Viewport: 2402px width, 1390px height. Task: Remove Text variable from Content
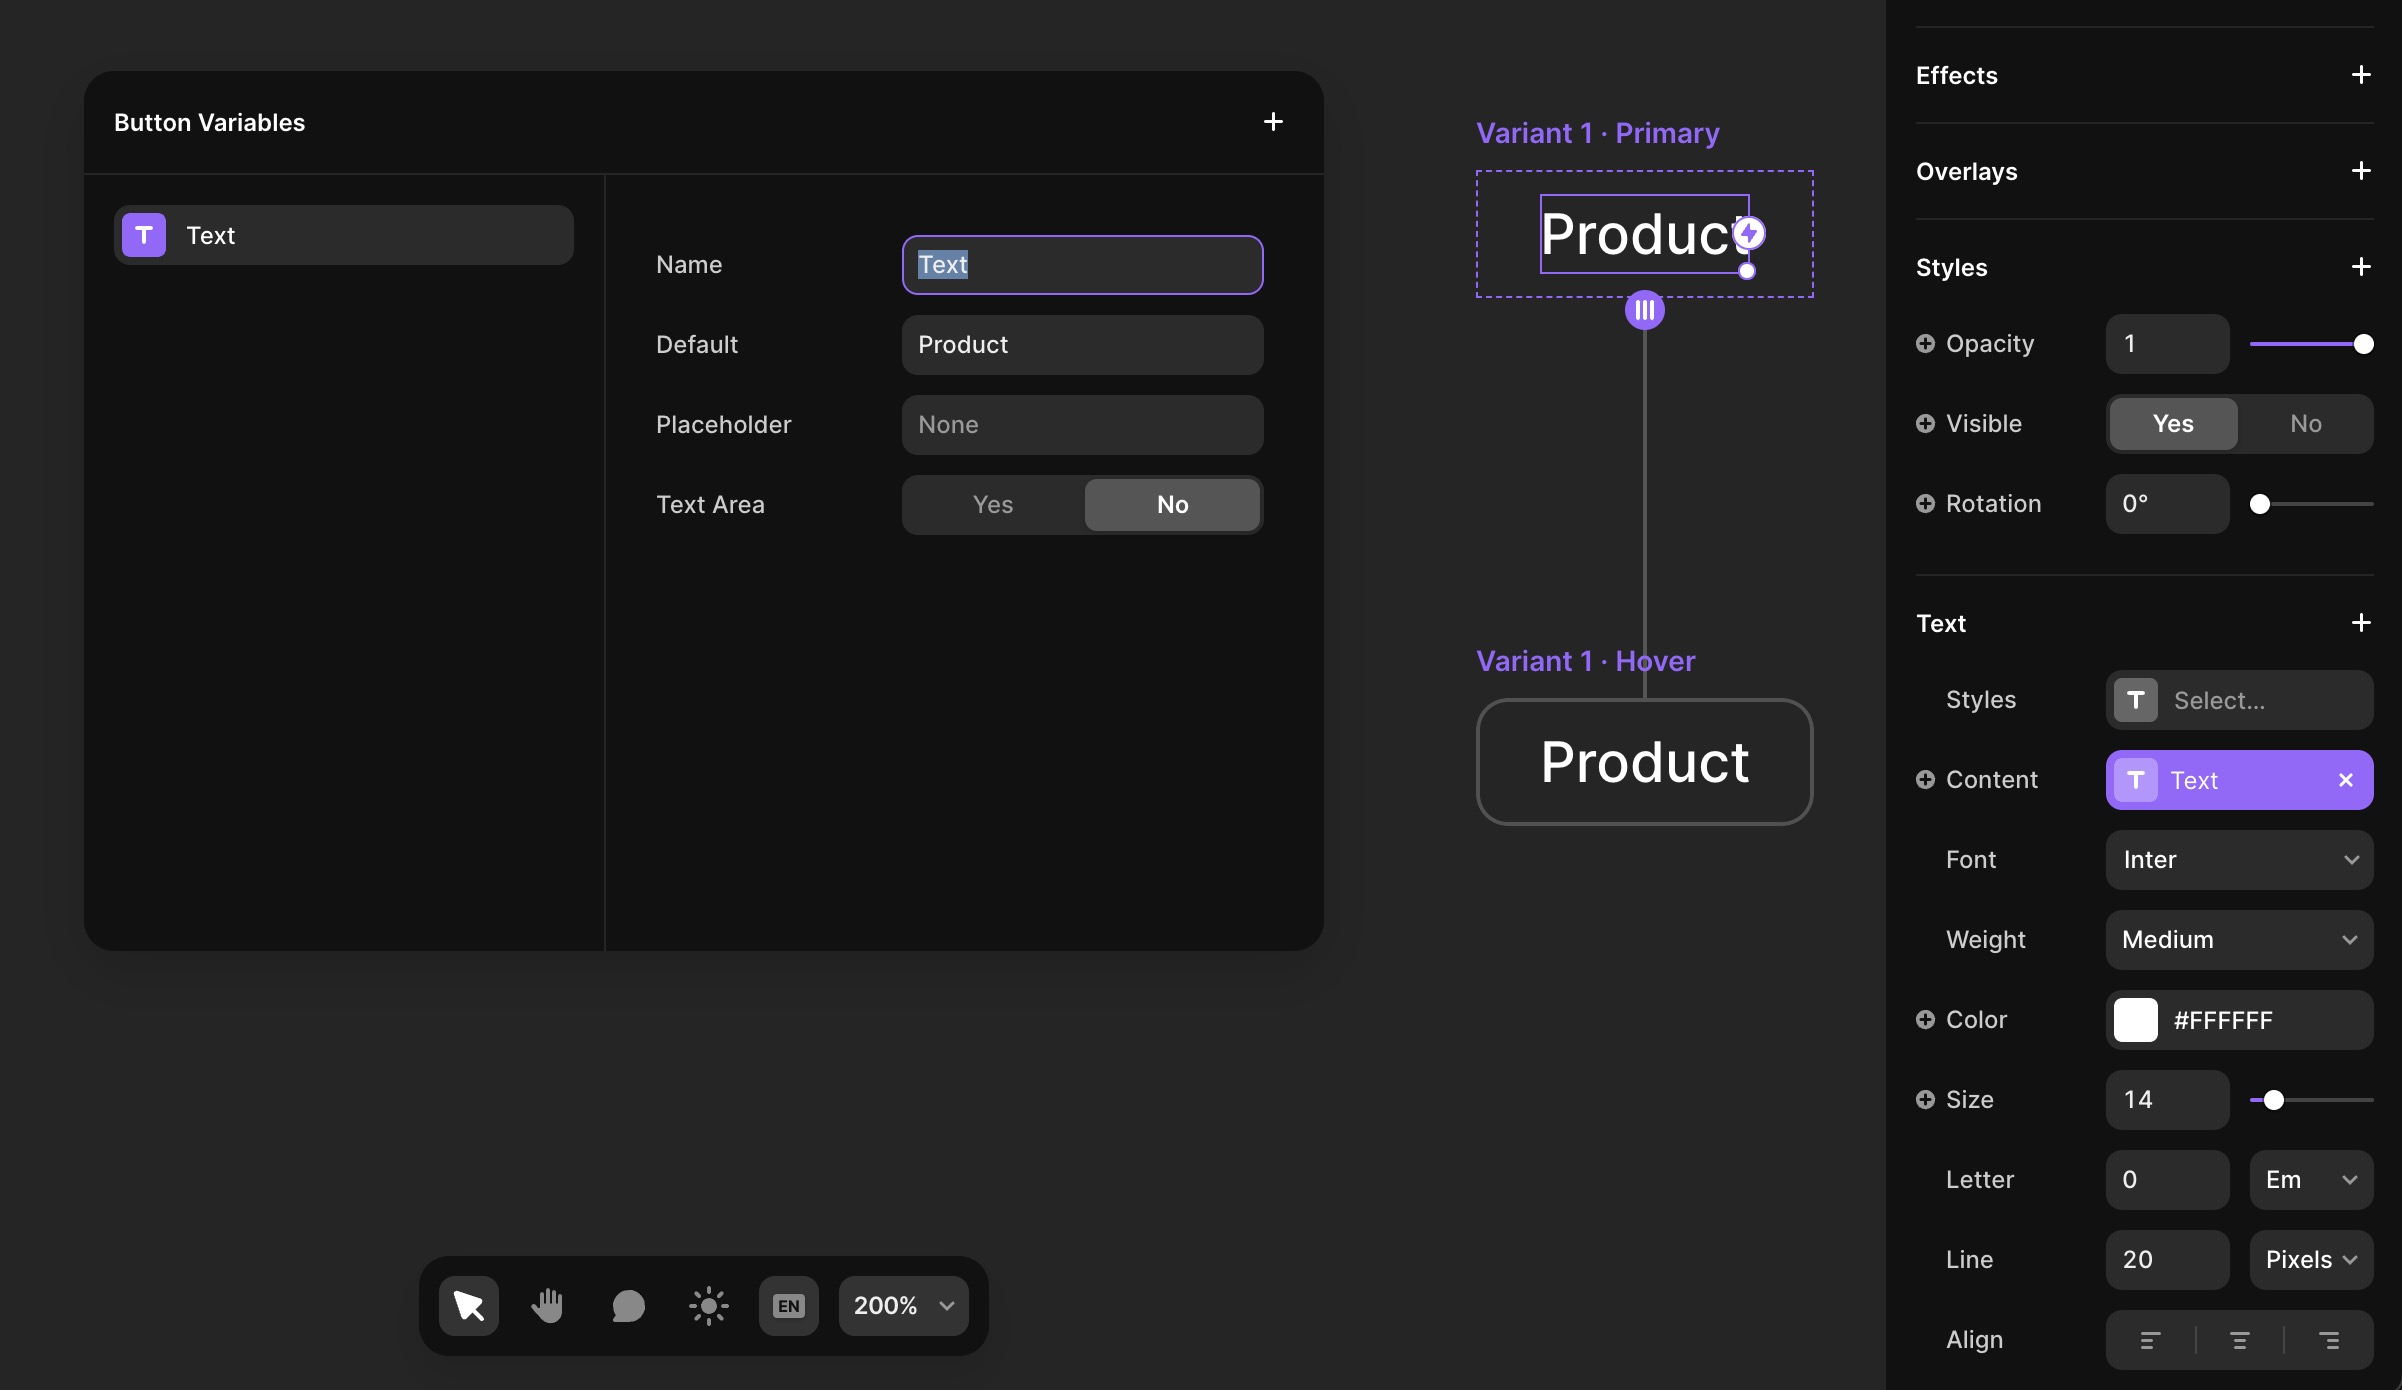point(2346,780)
